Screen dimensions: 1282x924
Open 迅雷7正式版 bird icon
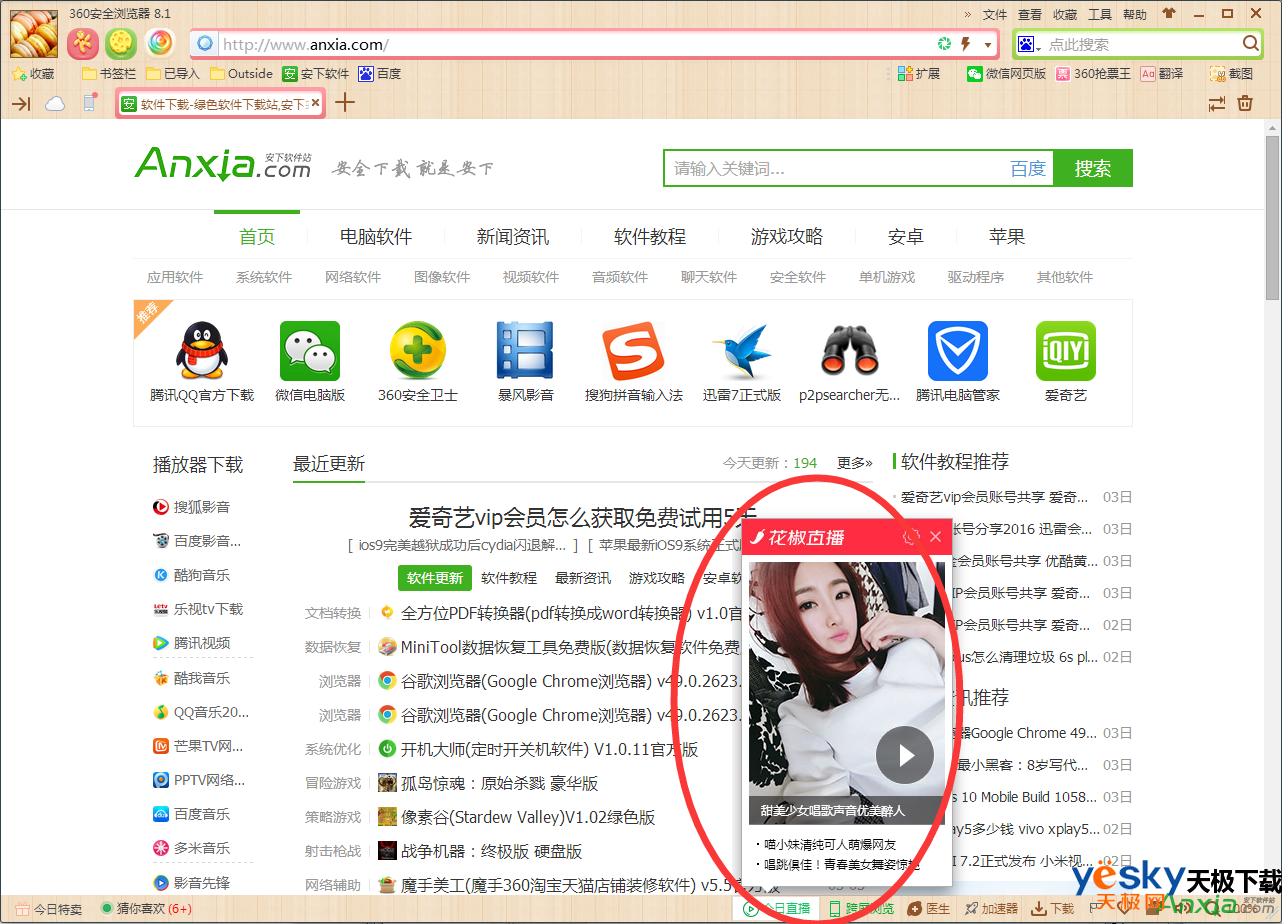point(742,351)
